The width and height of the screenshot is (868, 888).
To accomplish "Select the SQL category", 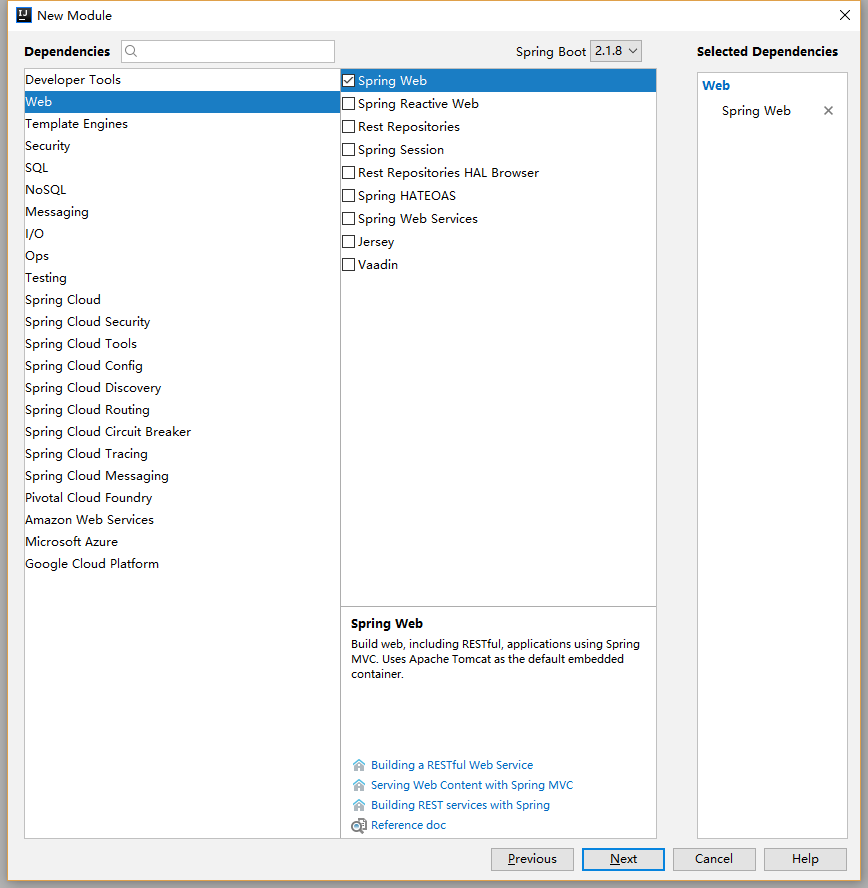I will [x=182, y=168].
